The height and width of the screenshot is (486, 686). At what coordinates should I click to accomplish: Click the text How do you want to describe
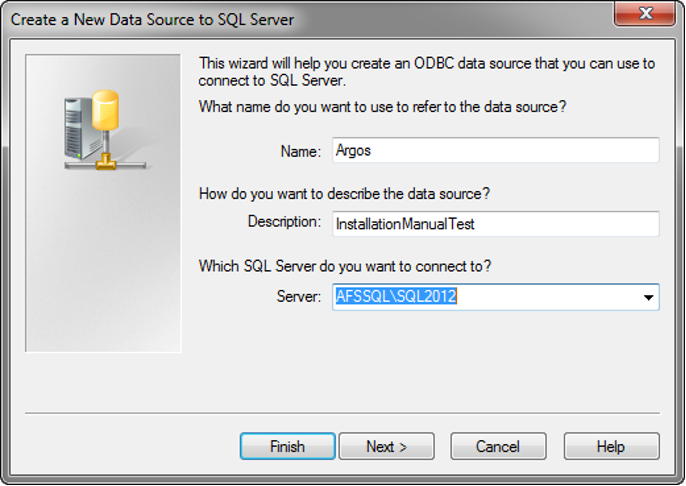pyautogui.click(x=344, y=193)
